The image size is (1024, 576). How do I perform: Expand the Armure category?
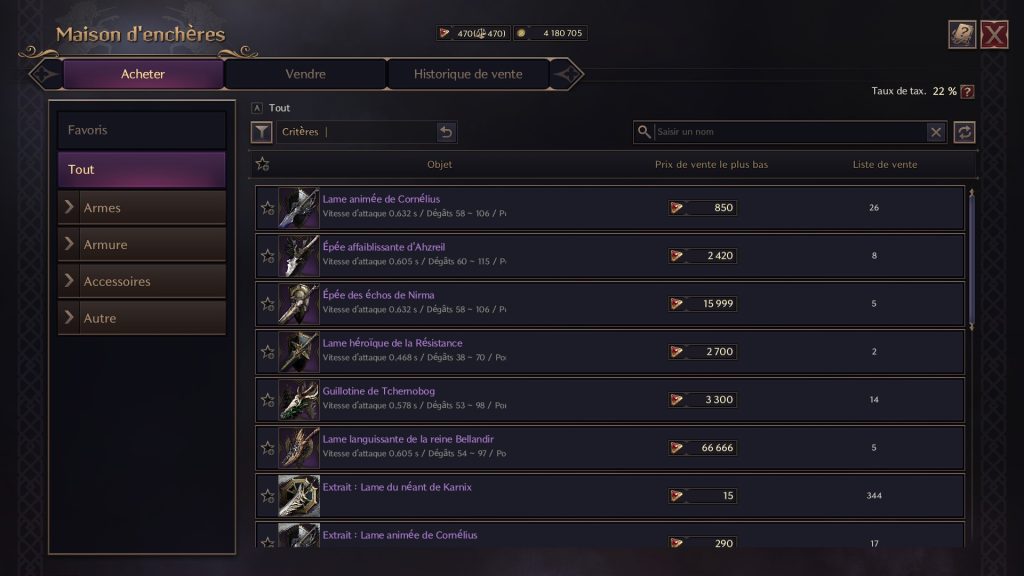click(x=142, y=245)
